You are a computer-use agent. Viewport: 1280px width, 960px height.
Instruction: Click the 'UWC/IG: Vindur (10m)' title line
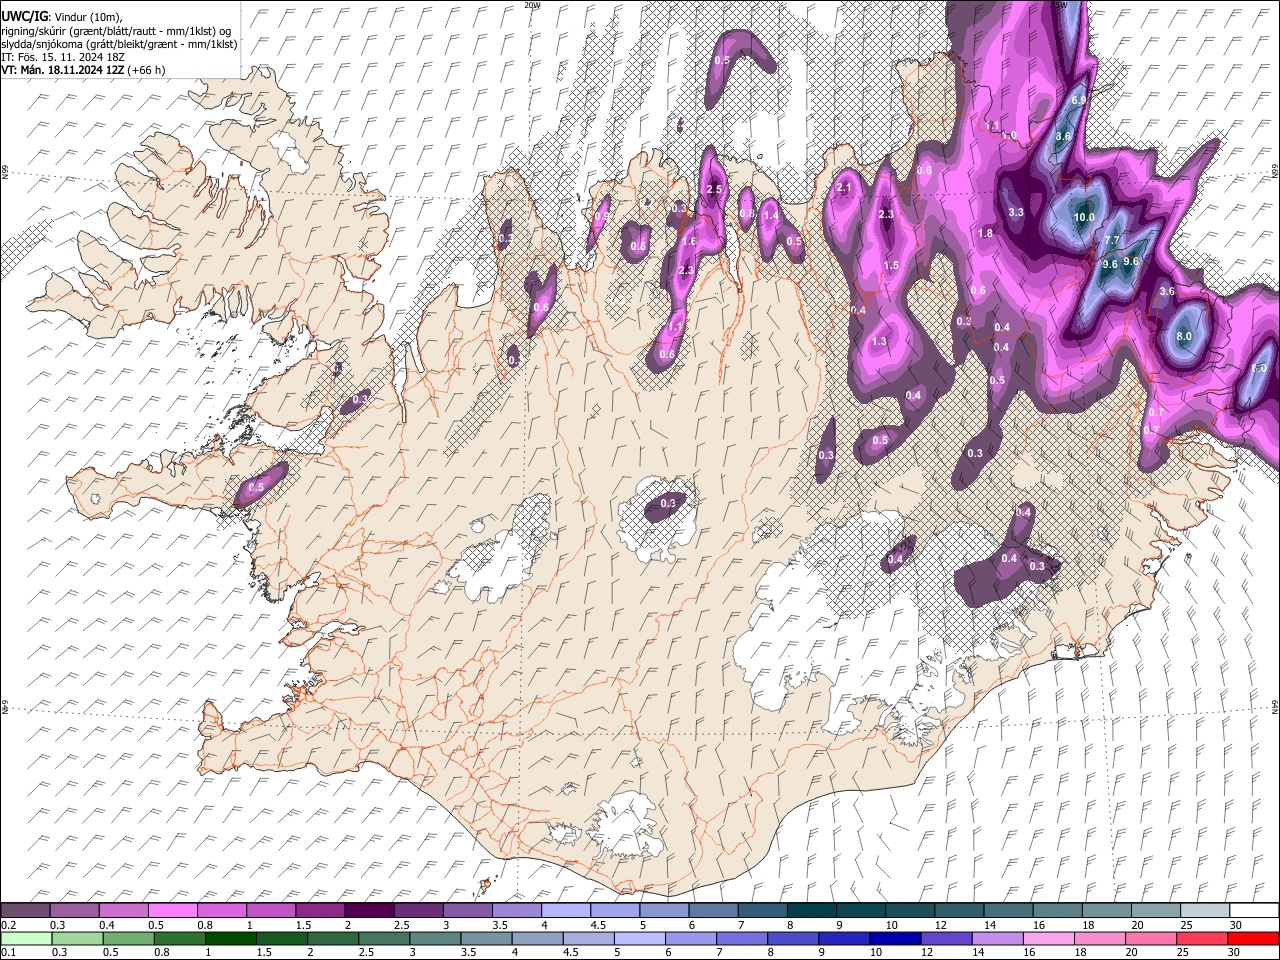[62, 16]
